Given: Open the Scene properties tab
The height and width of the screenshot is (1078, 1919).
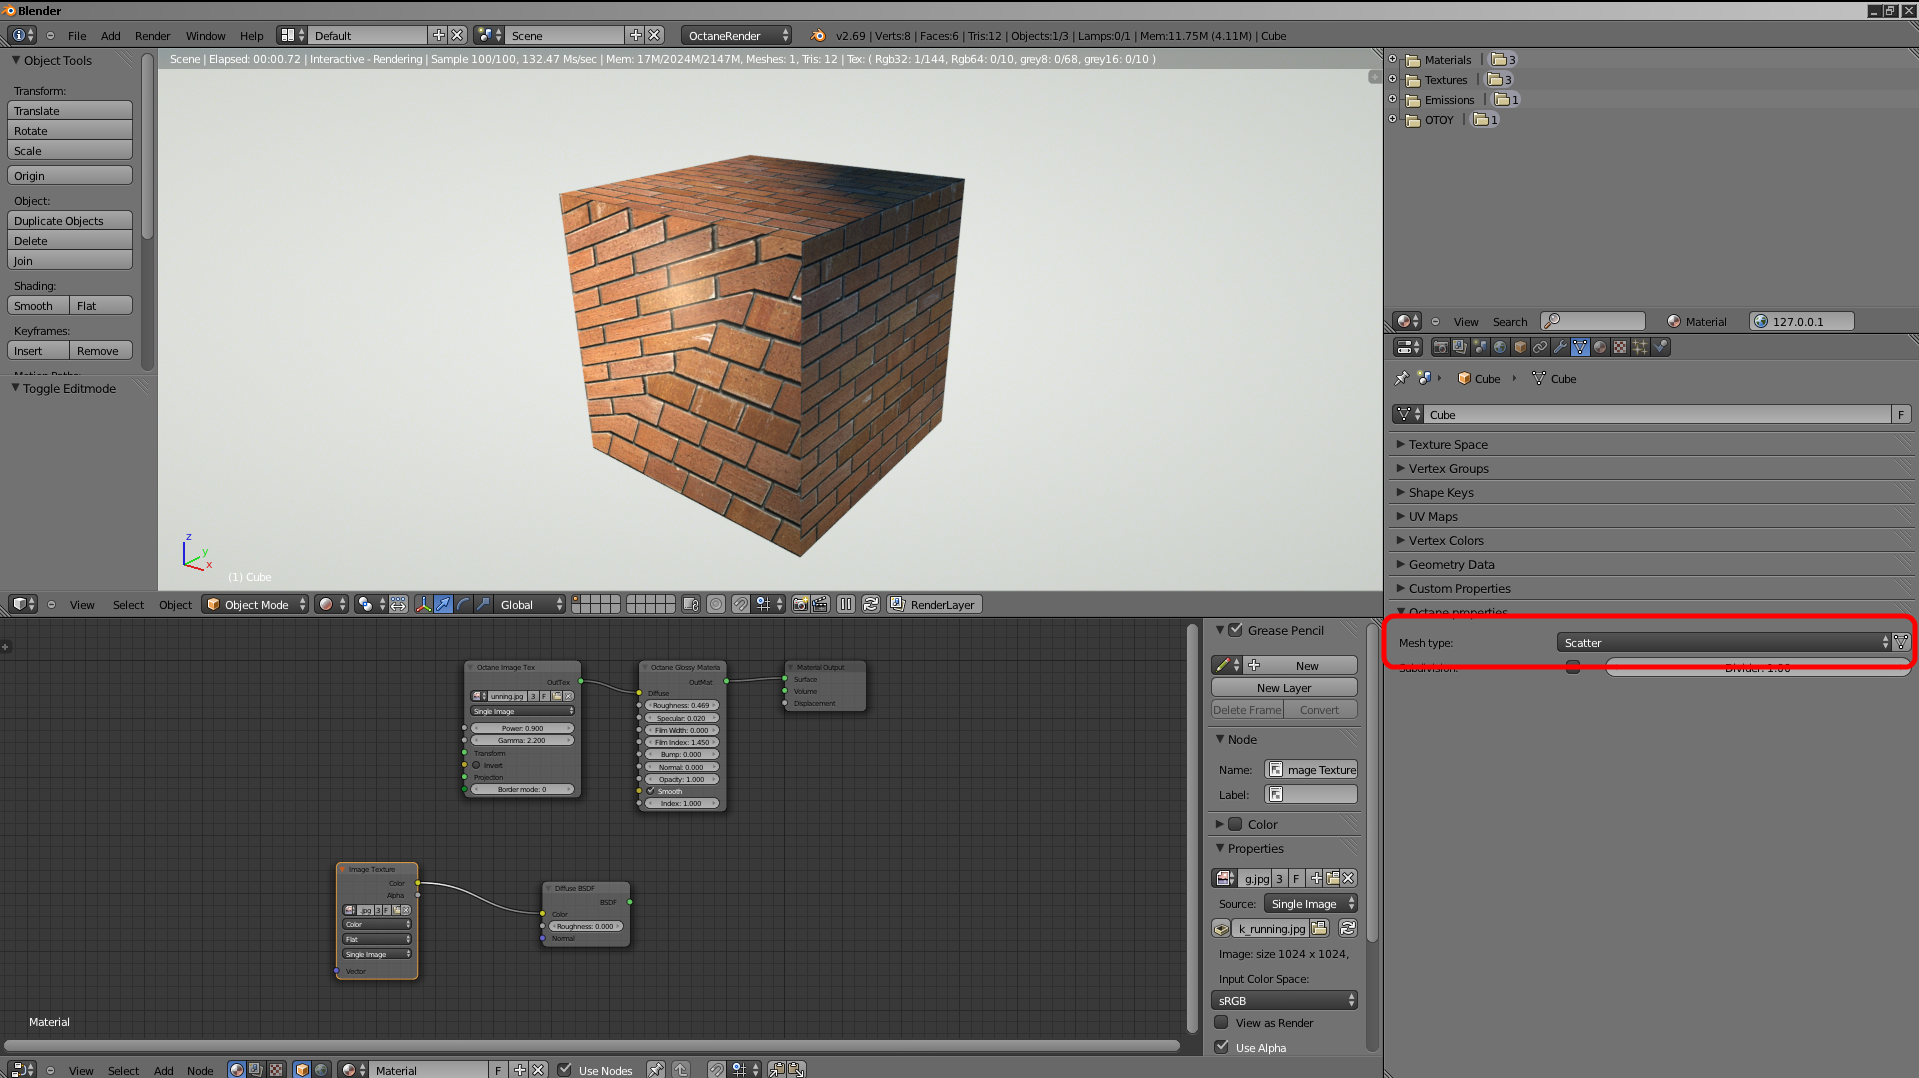Looking at the screenshot, I should (x=1480, y=347).
